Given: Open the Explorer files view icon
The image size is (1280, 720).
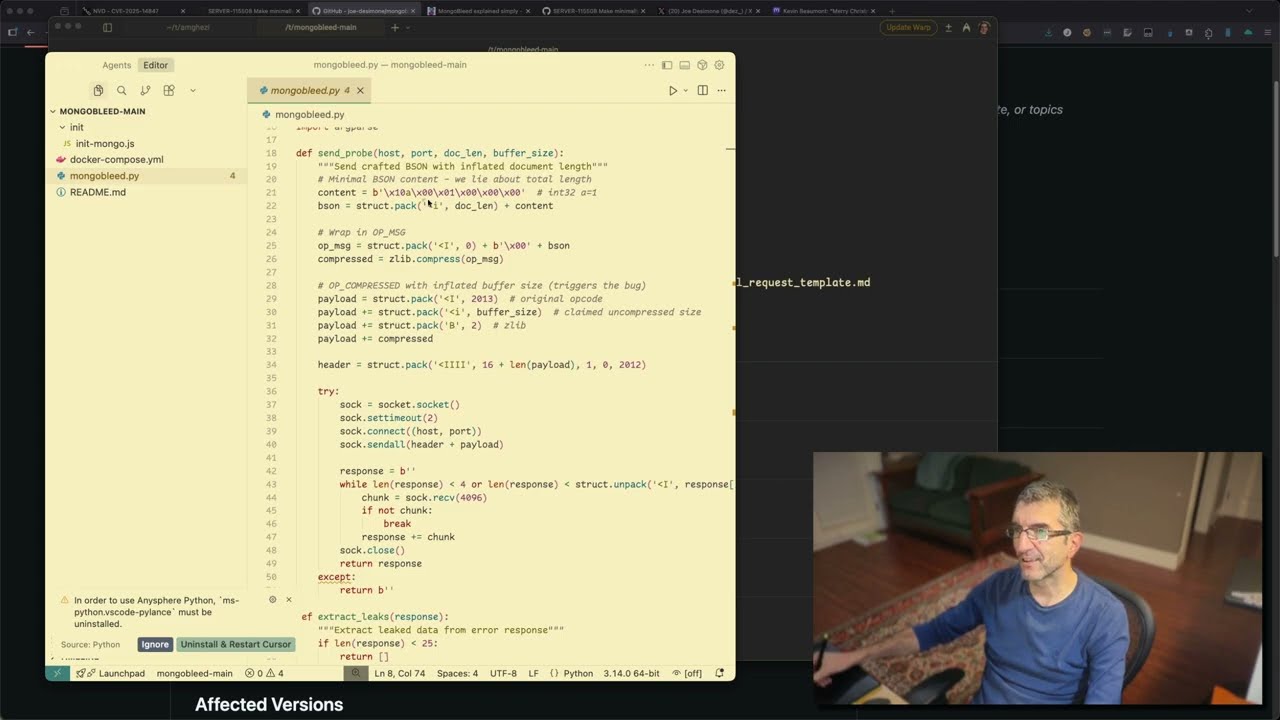Looking at the screenshot, I should [x=98, y=90].
